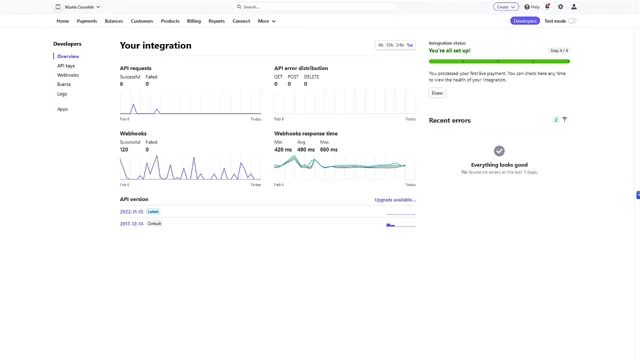
Task: Open the notifications bell icon
Action: click(547, 7)
